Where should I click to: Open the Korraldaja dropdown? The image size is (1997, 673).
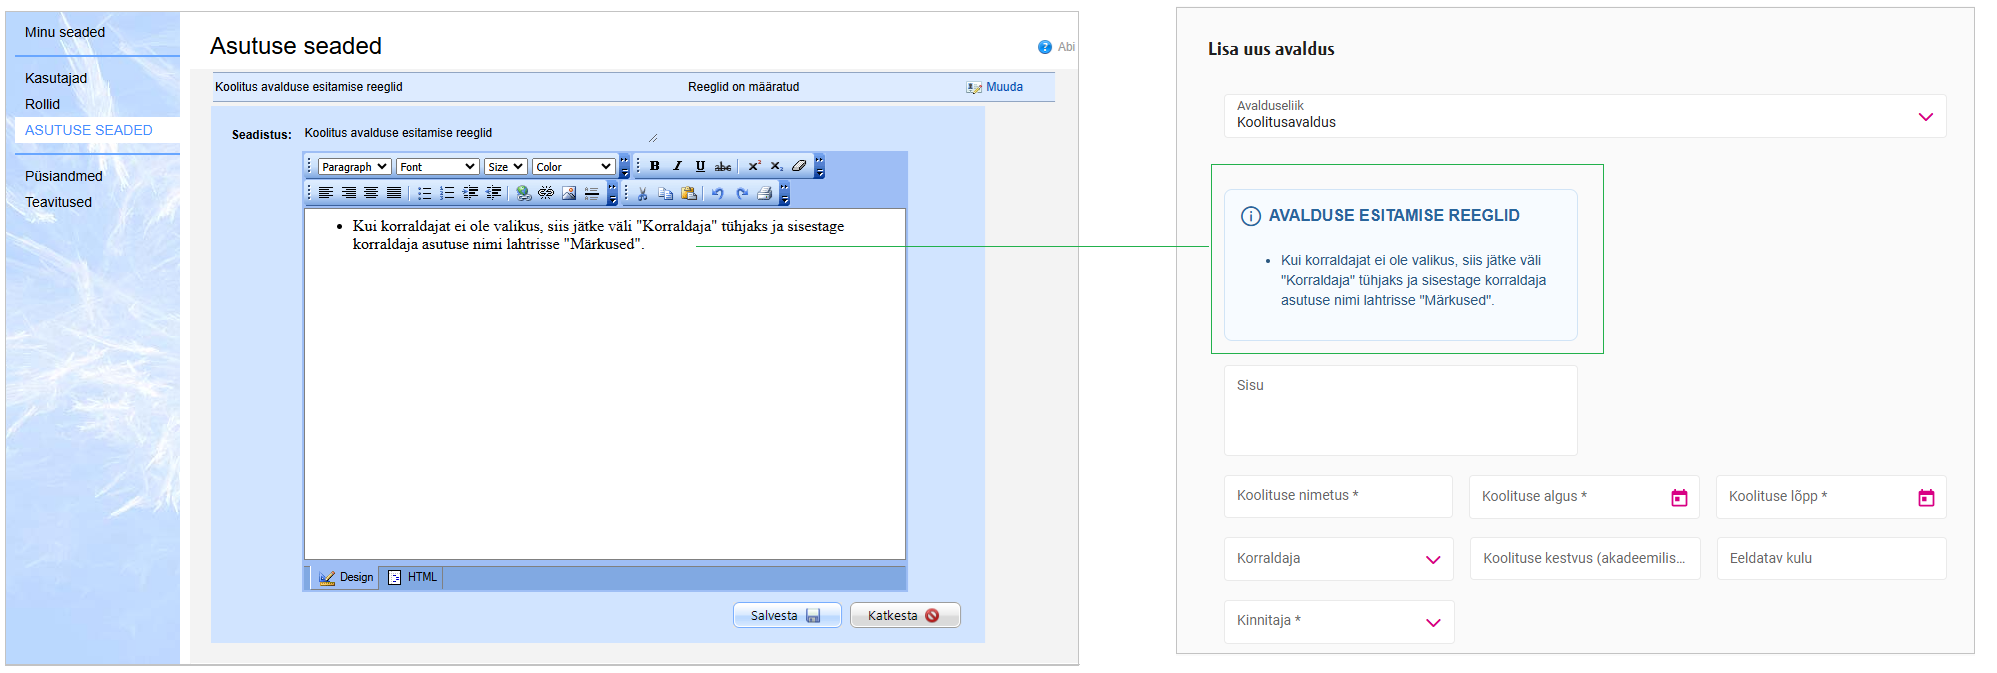click(x=1432, y=559)
